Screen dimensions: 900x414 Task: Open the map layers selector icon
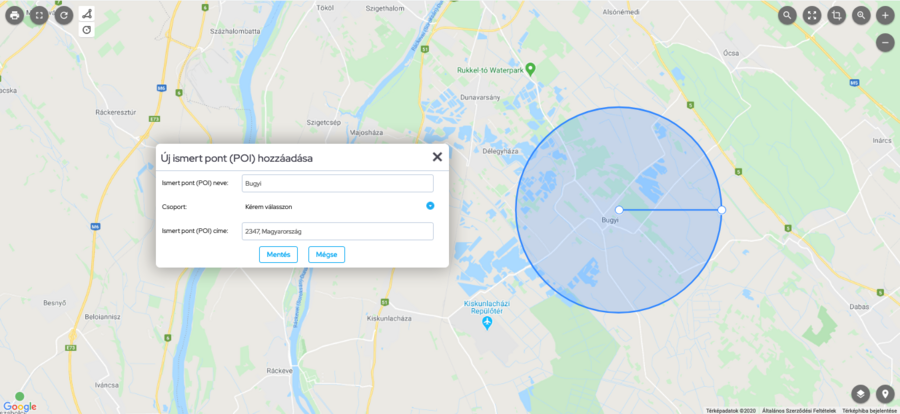point(860,394)
